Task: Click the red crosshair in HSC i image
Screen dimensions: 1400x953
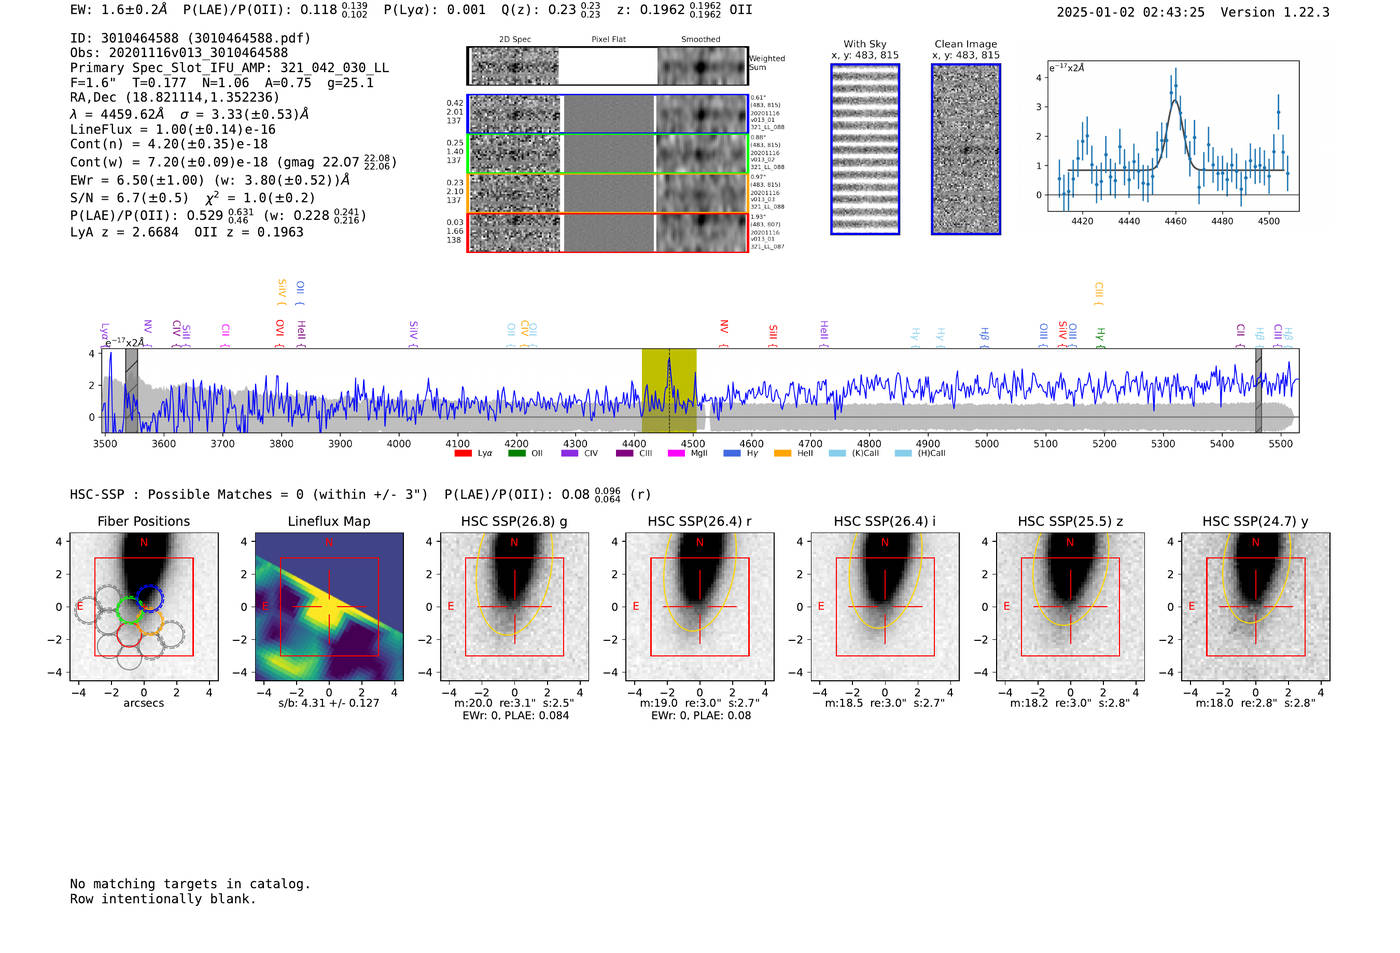Action: tap(885, 606)
